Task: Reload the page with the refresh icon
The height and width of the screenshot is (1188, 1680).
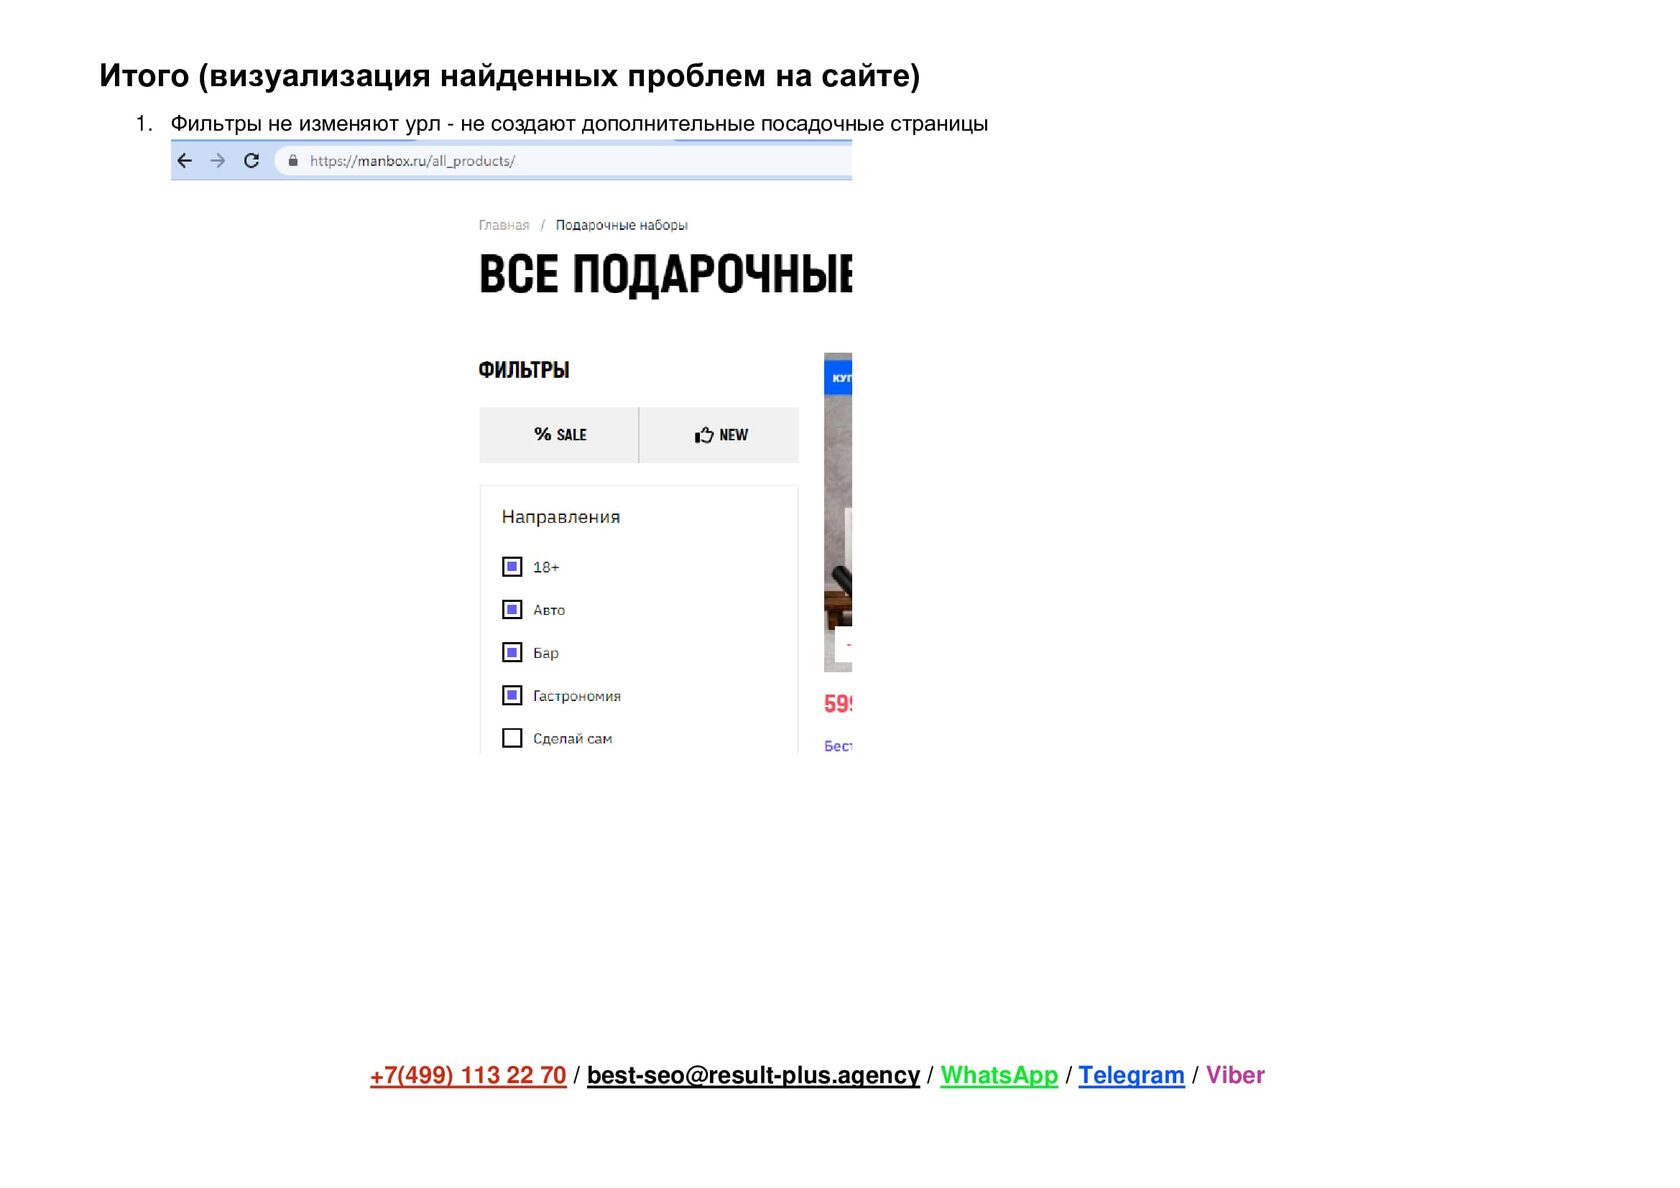Action: click(252, 161)
